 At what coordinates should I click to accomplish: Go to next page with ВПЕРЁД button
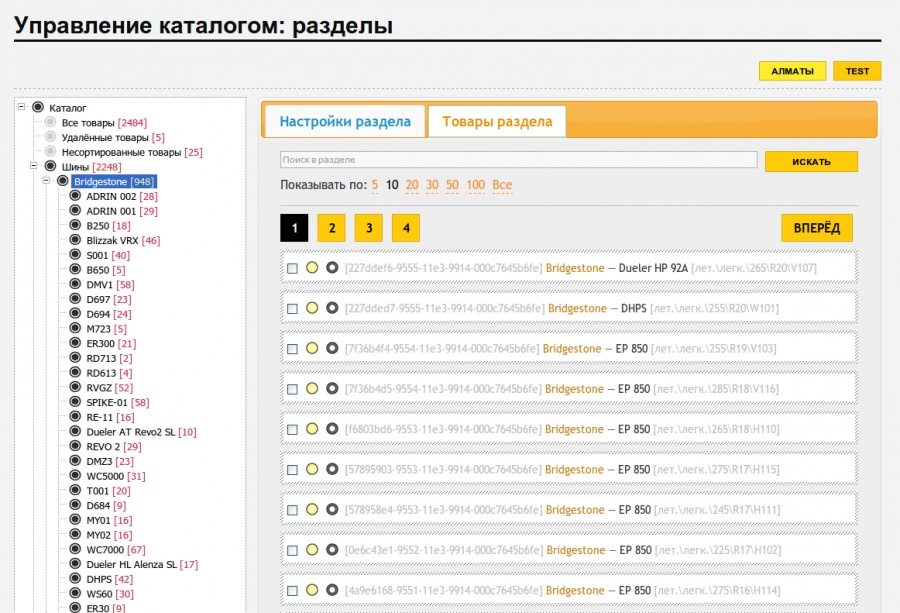point(816,227)
